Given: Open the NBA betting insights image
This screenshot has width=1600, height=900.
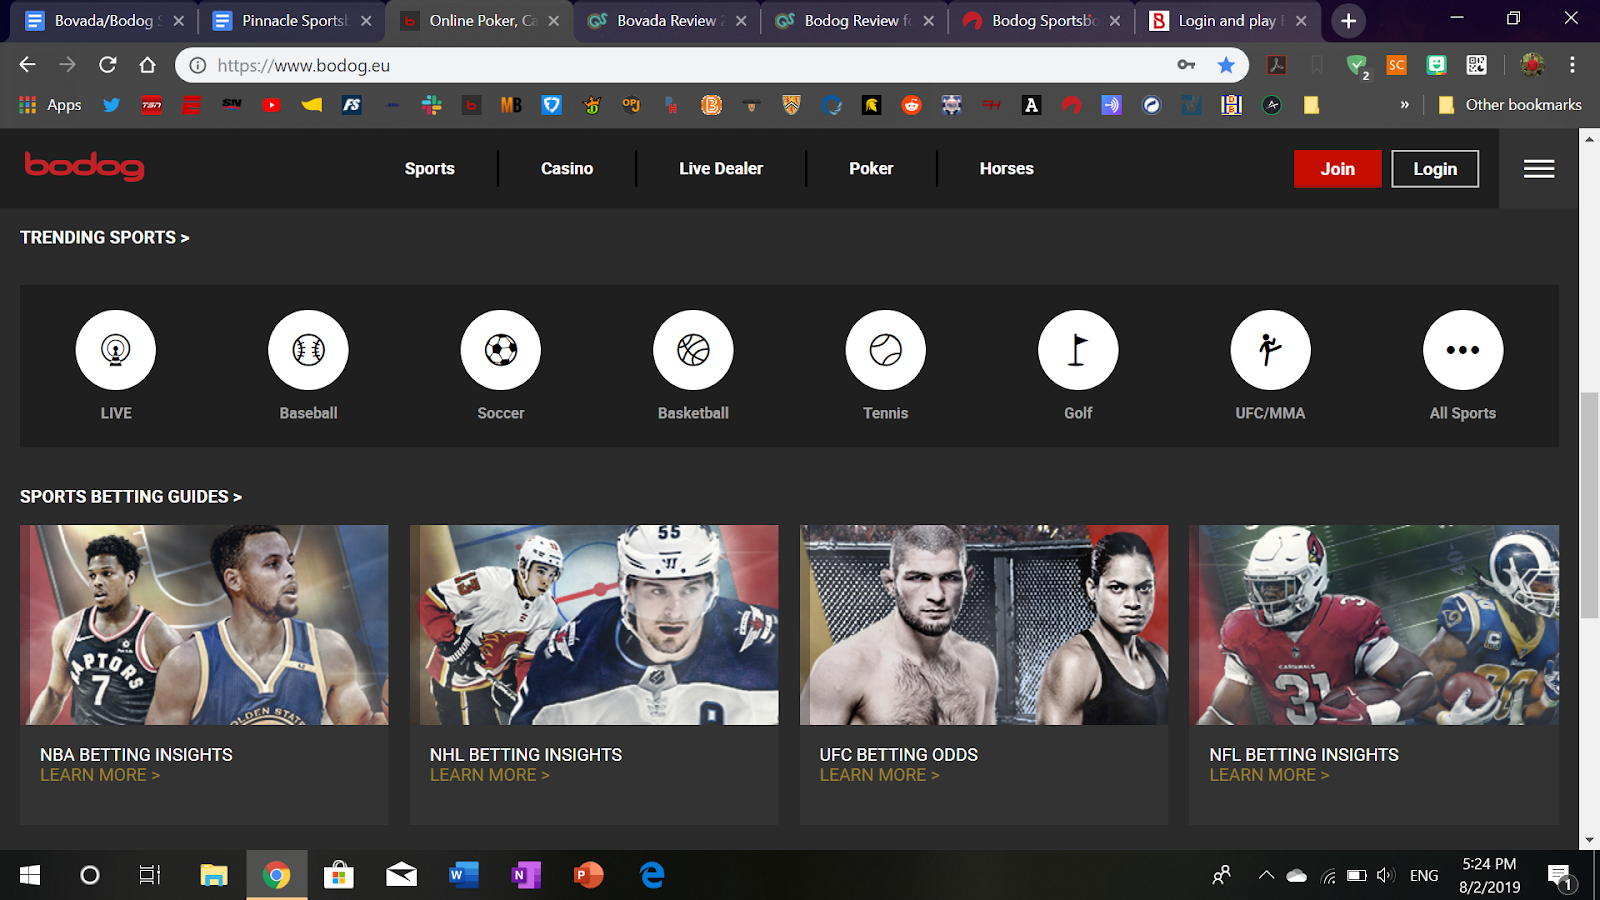Looking at the screenshot, I should click(x=204, y=625).
